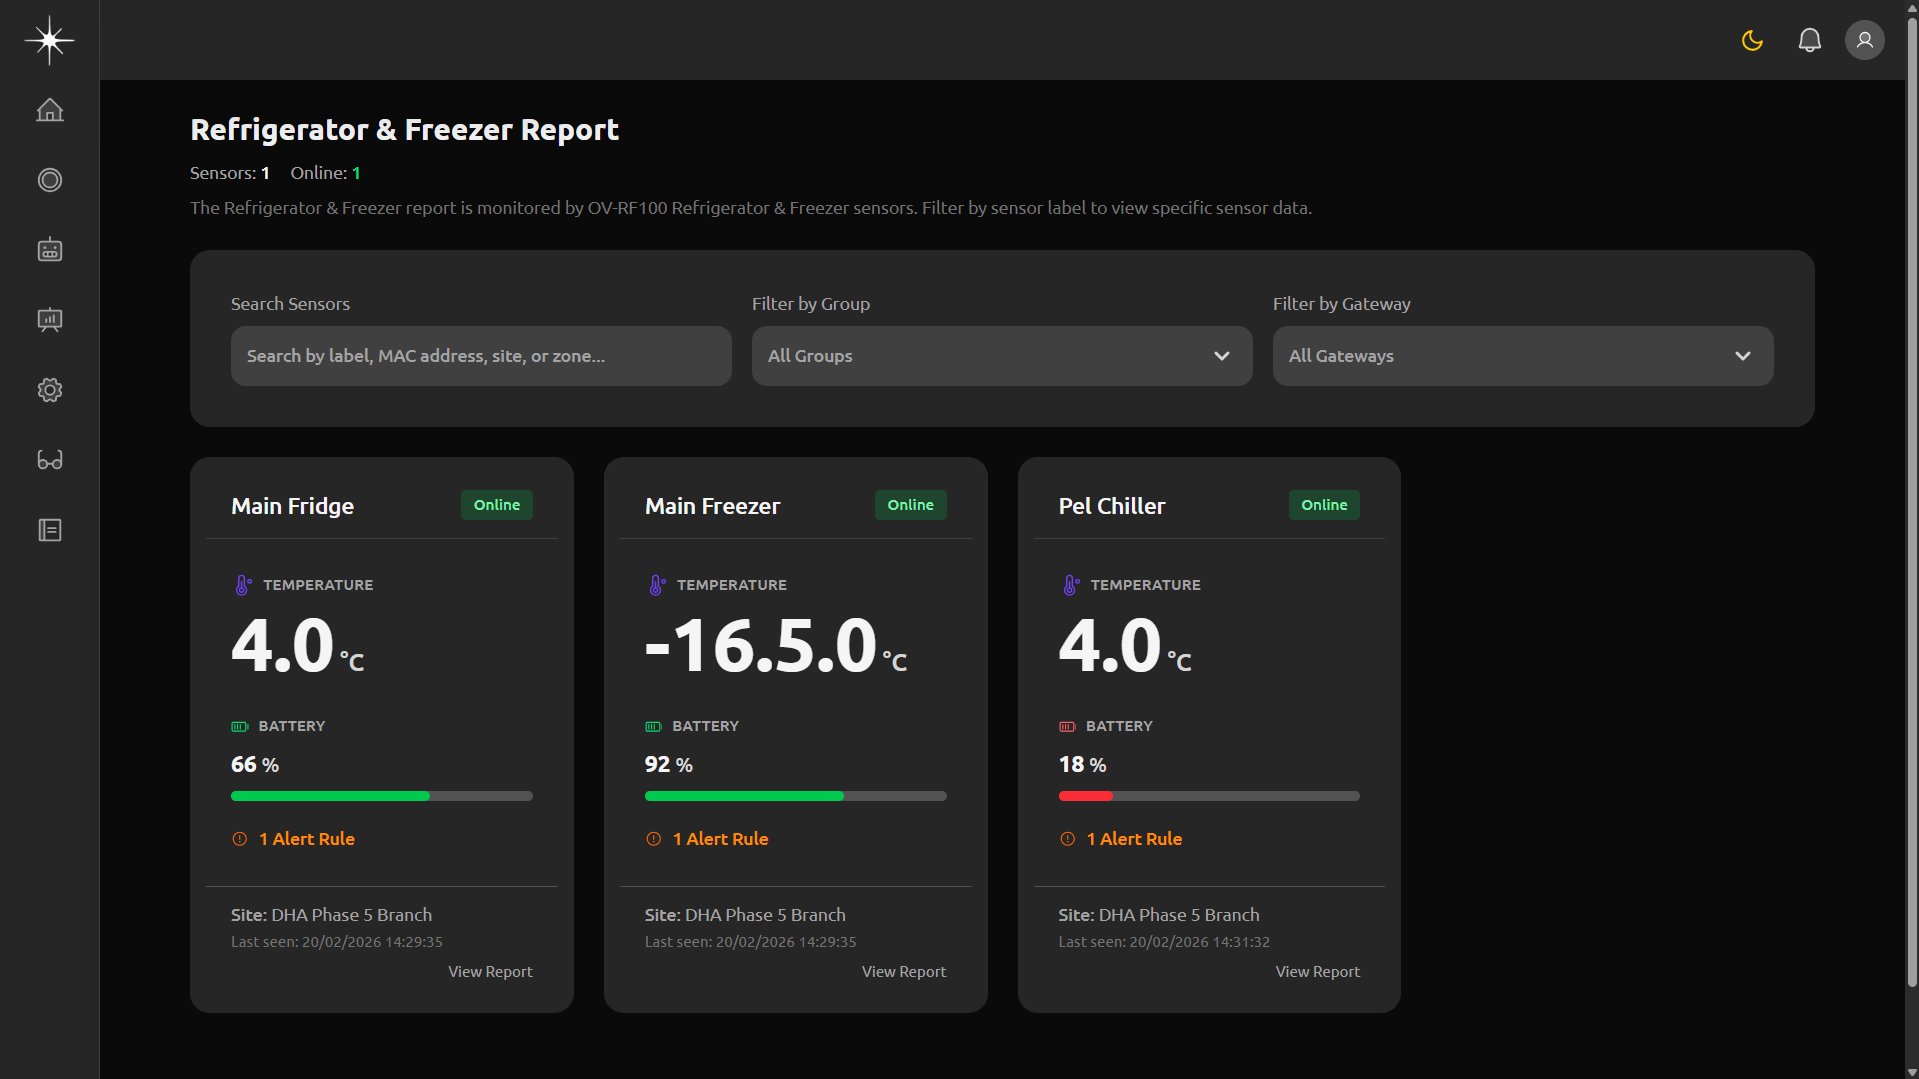Screen dimensions: 1919x1079
Task: Click inside the Search Sensors field
Action: pos(481,356)
